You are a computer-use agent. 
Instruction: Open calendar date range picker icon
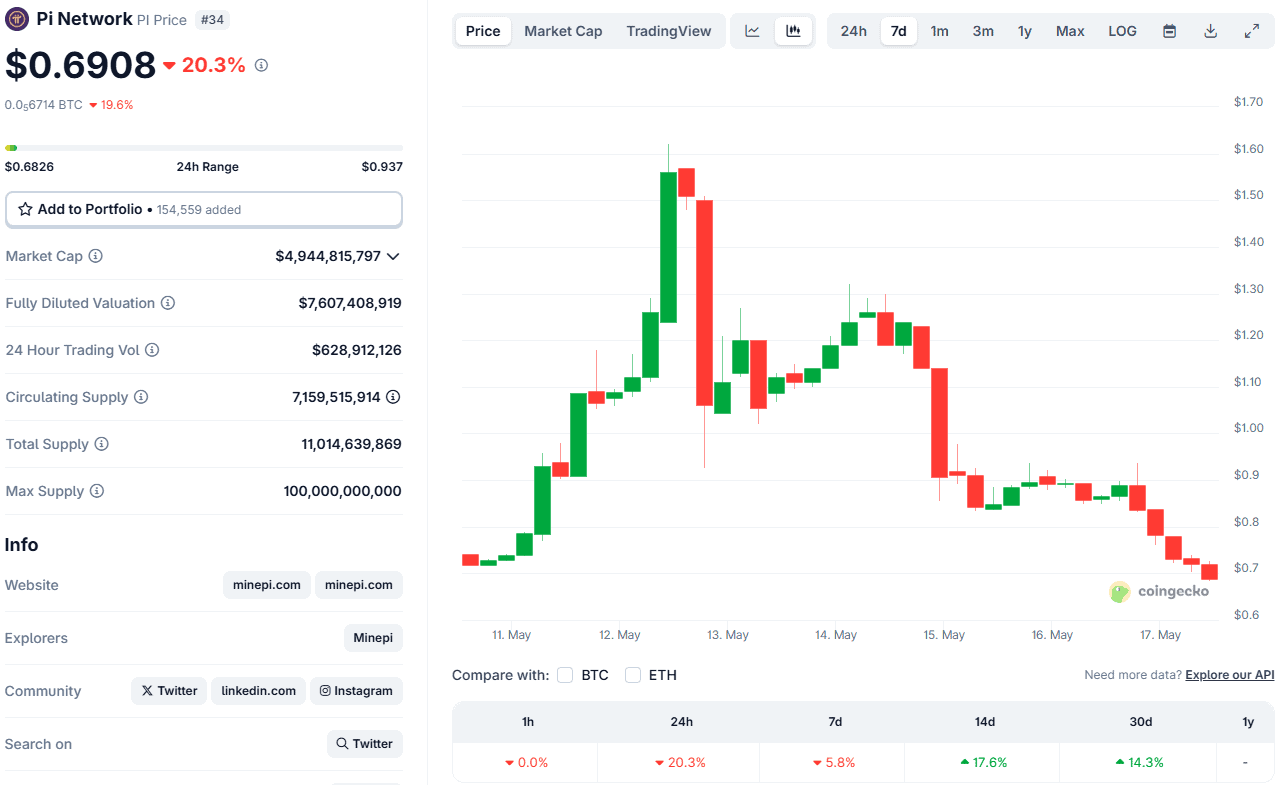click(1169, 31)
